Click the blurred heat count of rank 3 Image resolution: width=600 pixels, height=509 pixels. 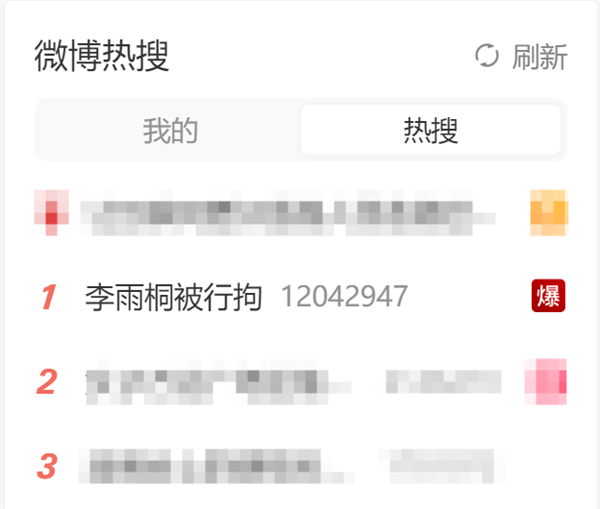442,466
